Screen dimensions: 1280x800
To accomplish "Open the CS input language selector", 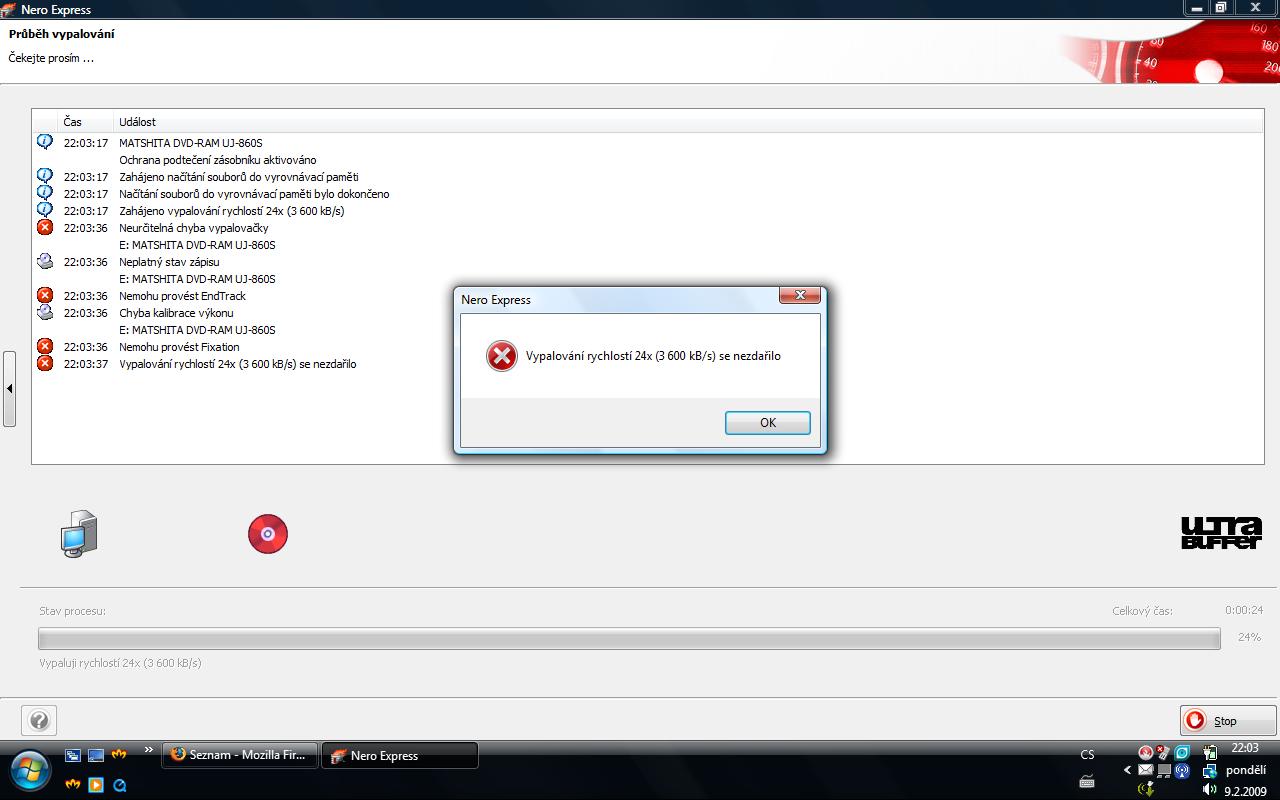I will (x=1087, y=755).
